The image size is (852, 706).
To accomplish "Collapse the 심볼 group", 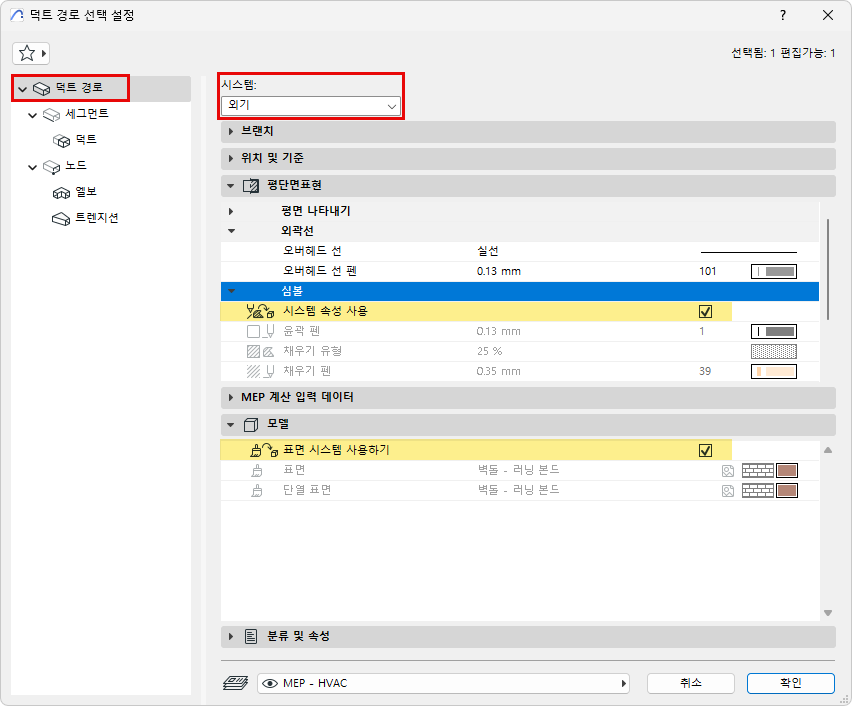I will (231, 291).
